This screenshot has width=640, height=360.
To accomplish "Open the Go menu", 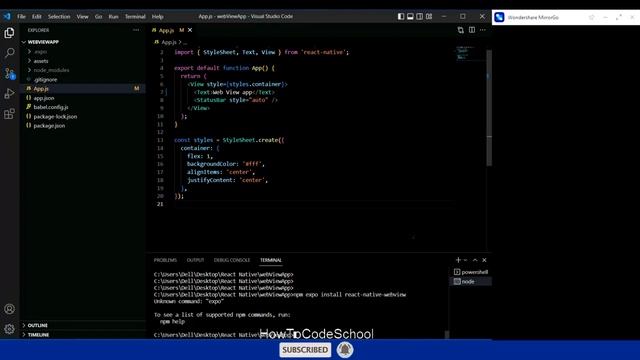I will point(98,17).
